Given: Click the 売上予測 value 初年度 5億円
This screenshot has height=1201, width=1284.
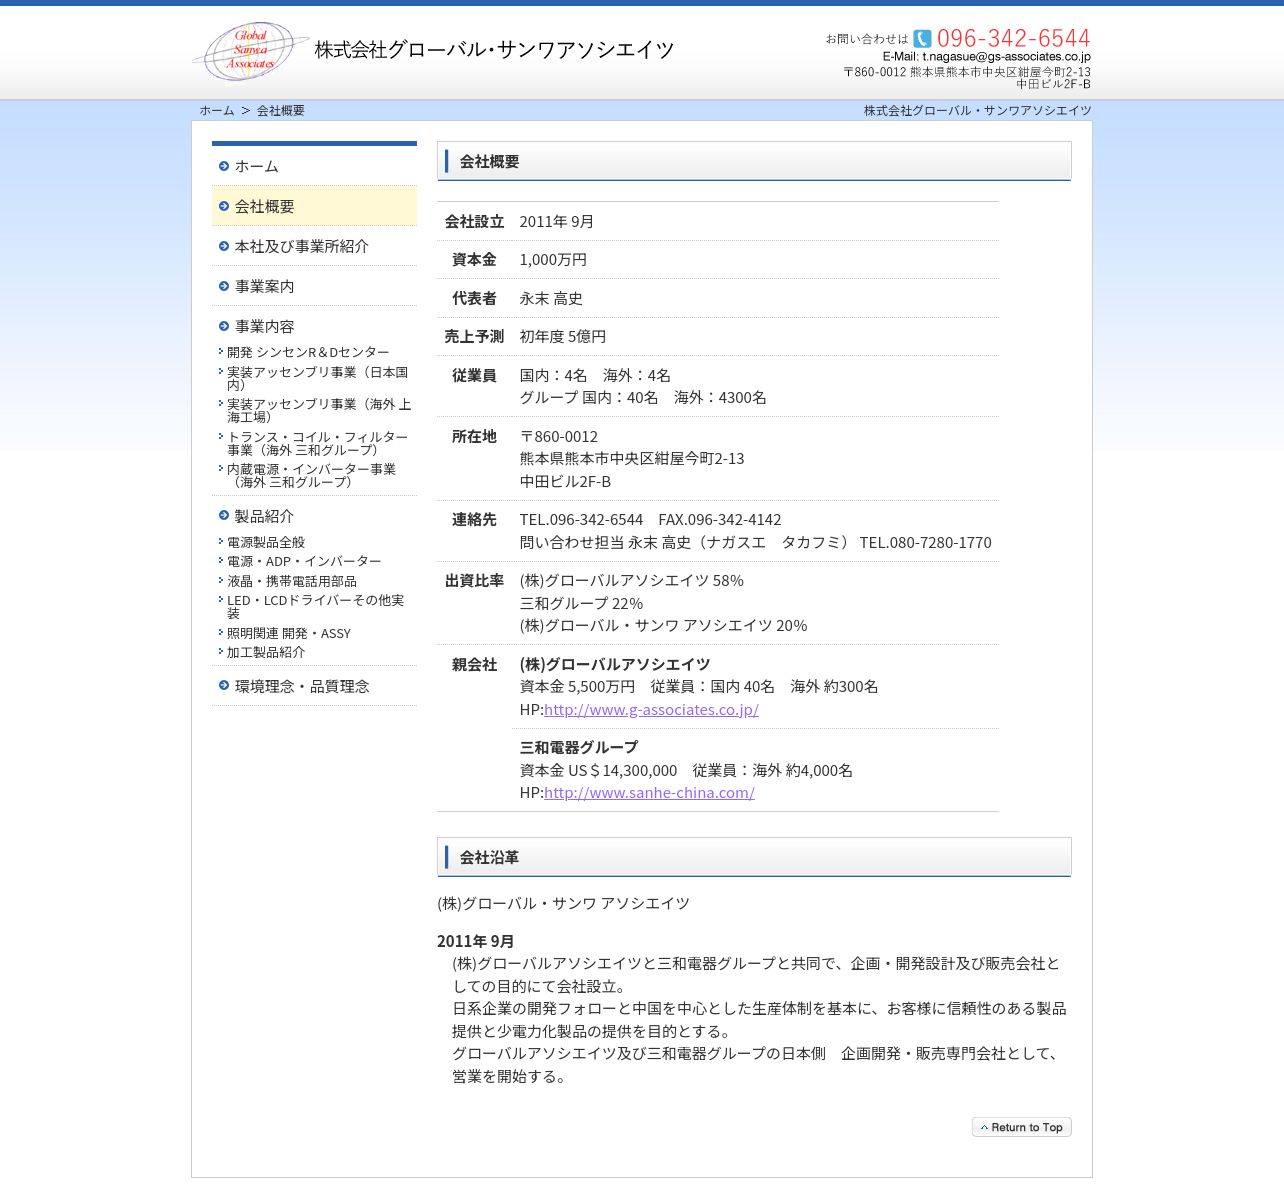Looking at the screenshot, I should click(x=563, y=336).
